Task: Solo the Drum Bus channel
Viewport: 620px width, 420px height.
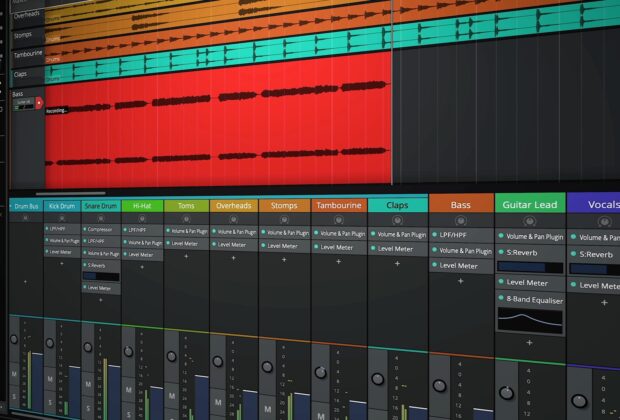Action: (x=14, y=396)
